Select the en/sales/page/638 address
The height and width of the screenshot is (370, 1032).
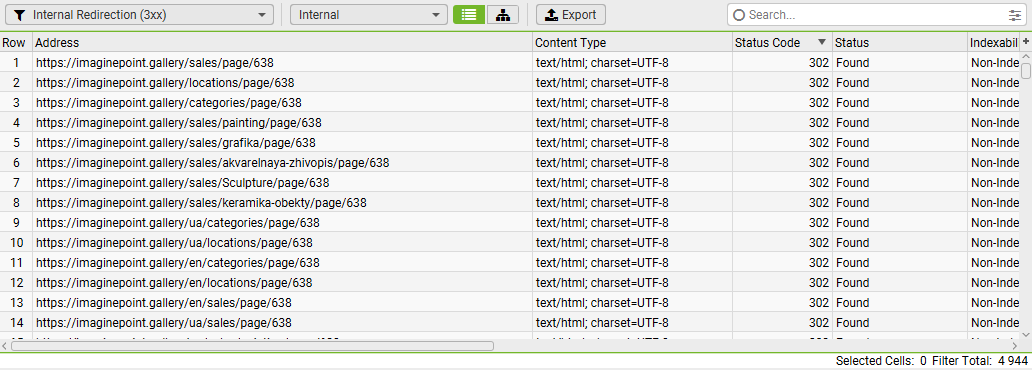click(x=163, y=303)
